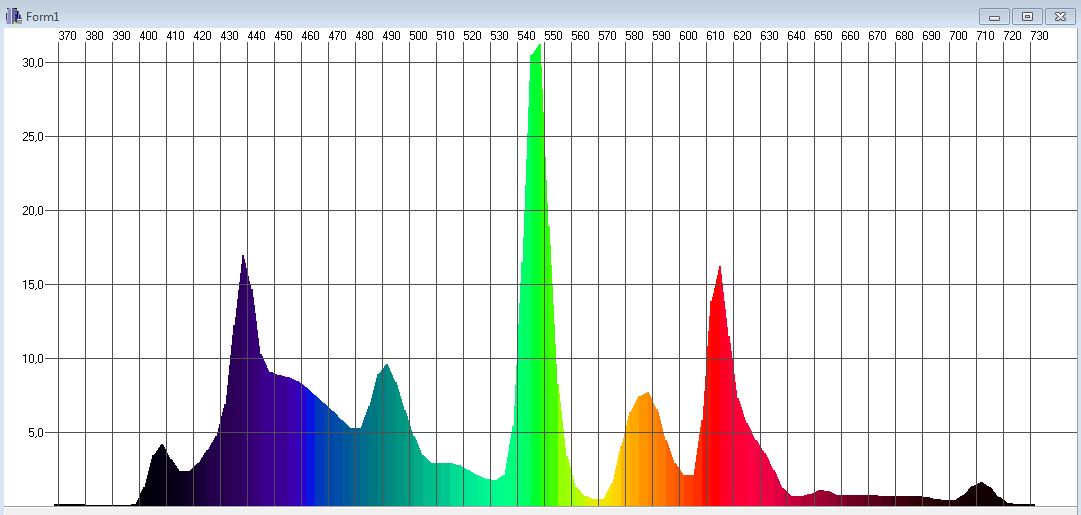Click the 370 wavelength label
The width and height of the screenshot is (1081, 515).
[67, 36]
